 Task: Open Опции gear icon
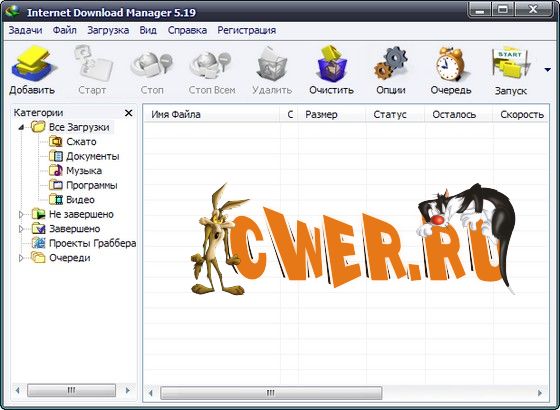(x=391, y=64)
